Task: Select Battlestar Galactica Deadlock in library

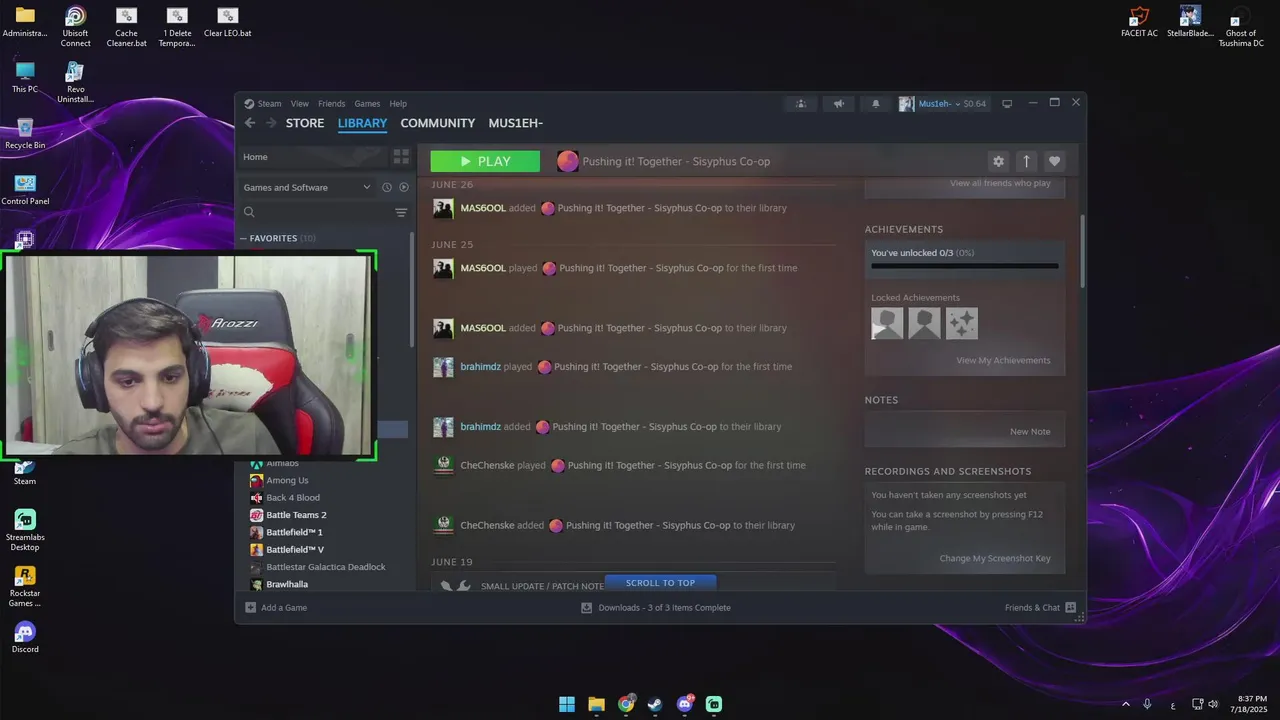Action: click(325, 567)
